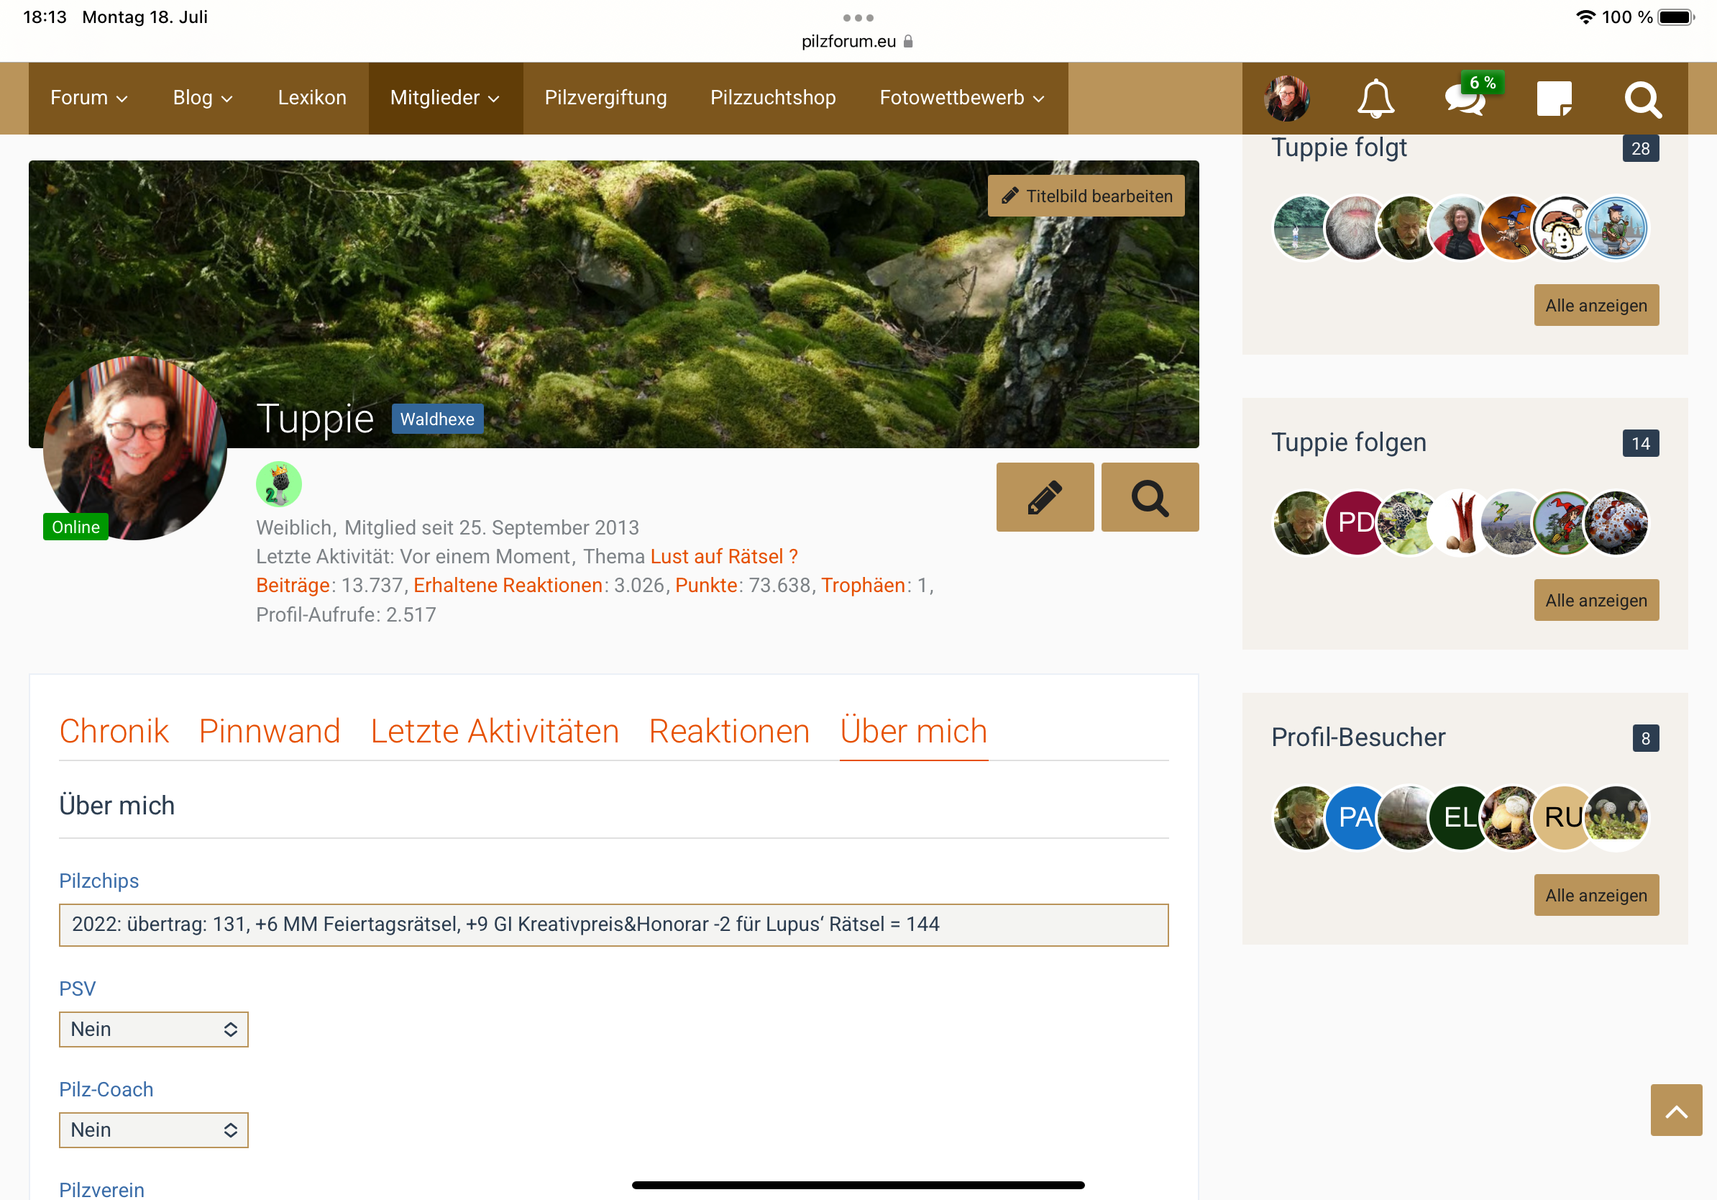Click the user avatar in navigation bar
Image resolution: width=1717 pixels, height=1200 pixels.
coord(1287,98)
